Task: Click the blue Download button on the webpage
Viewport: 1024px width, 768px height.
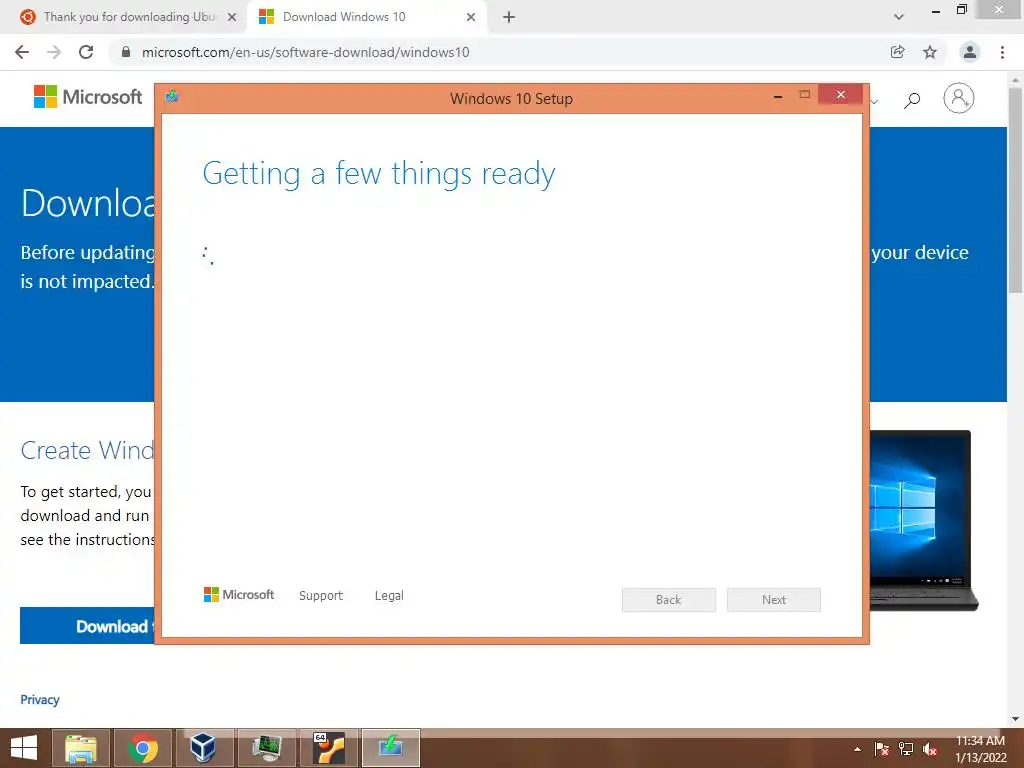Action: tap(88, 626)
